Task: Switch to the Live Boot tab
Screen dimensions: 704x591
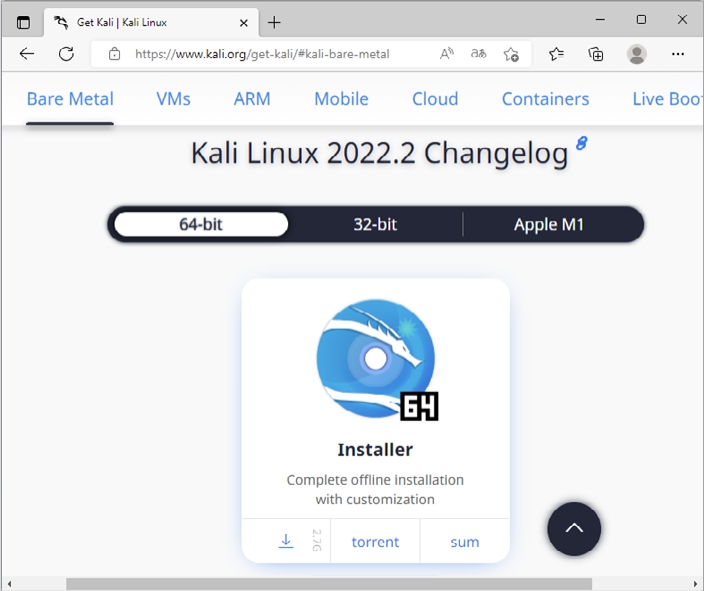Action: (x=667, y=99)
